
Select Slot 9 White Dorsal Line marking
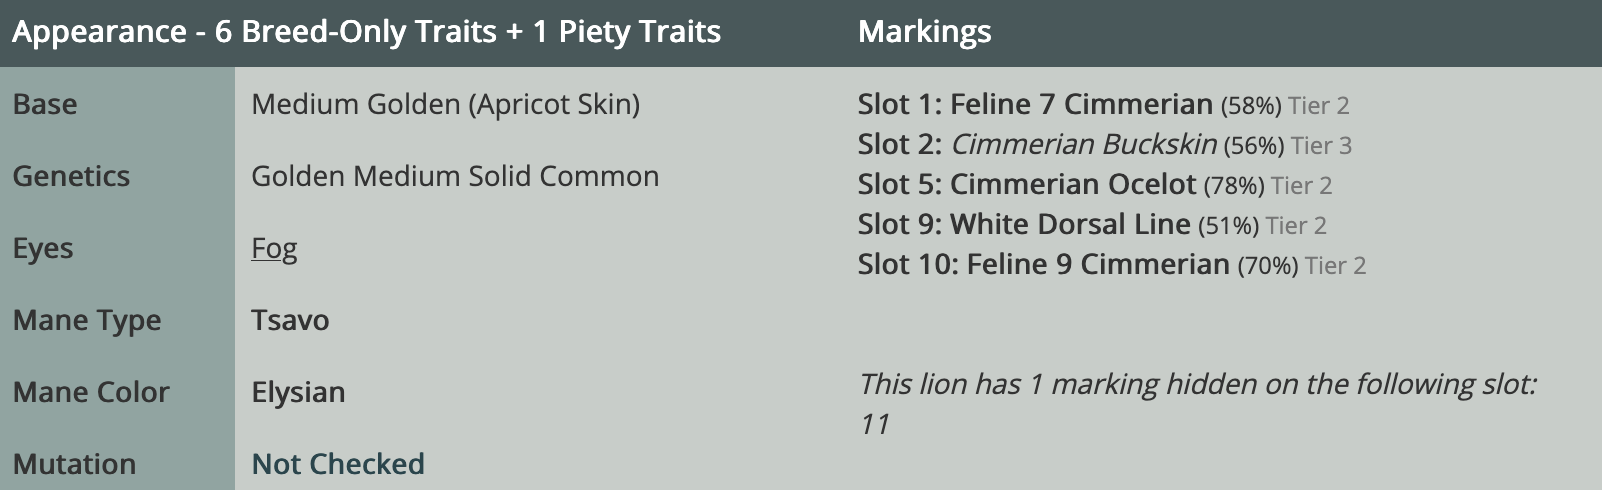click(x=1092, y=224)
